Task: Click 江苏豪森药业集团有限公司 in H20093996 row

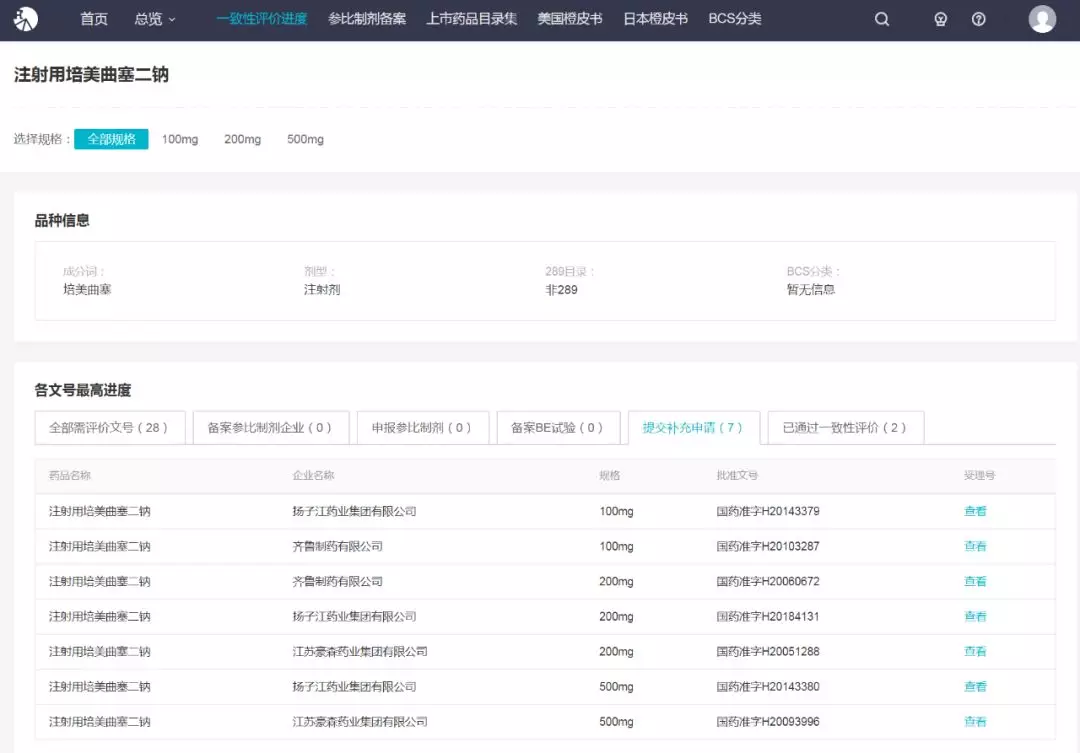Action: click(x=360, y=722)
